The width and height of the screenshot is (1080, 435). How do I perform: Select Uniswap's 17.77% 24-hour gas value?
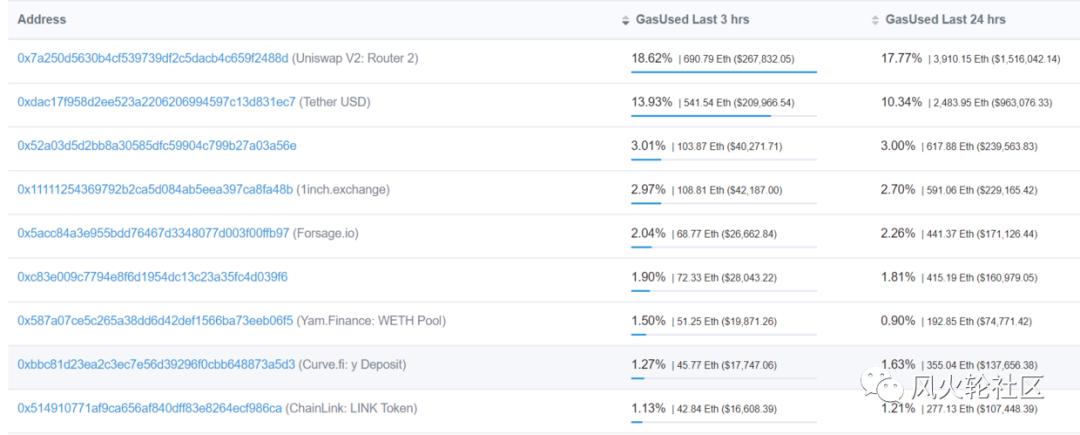coord(901,58)
